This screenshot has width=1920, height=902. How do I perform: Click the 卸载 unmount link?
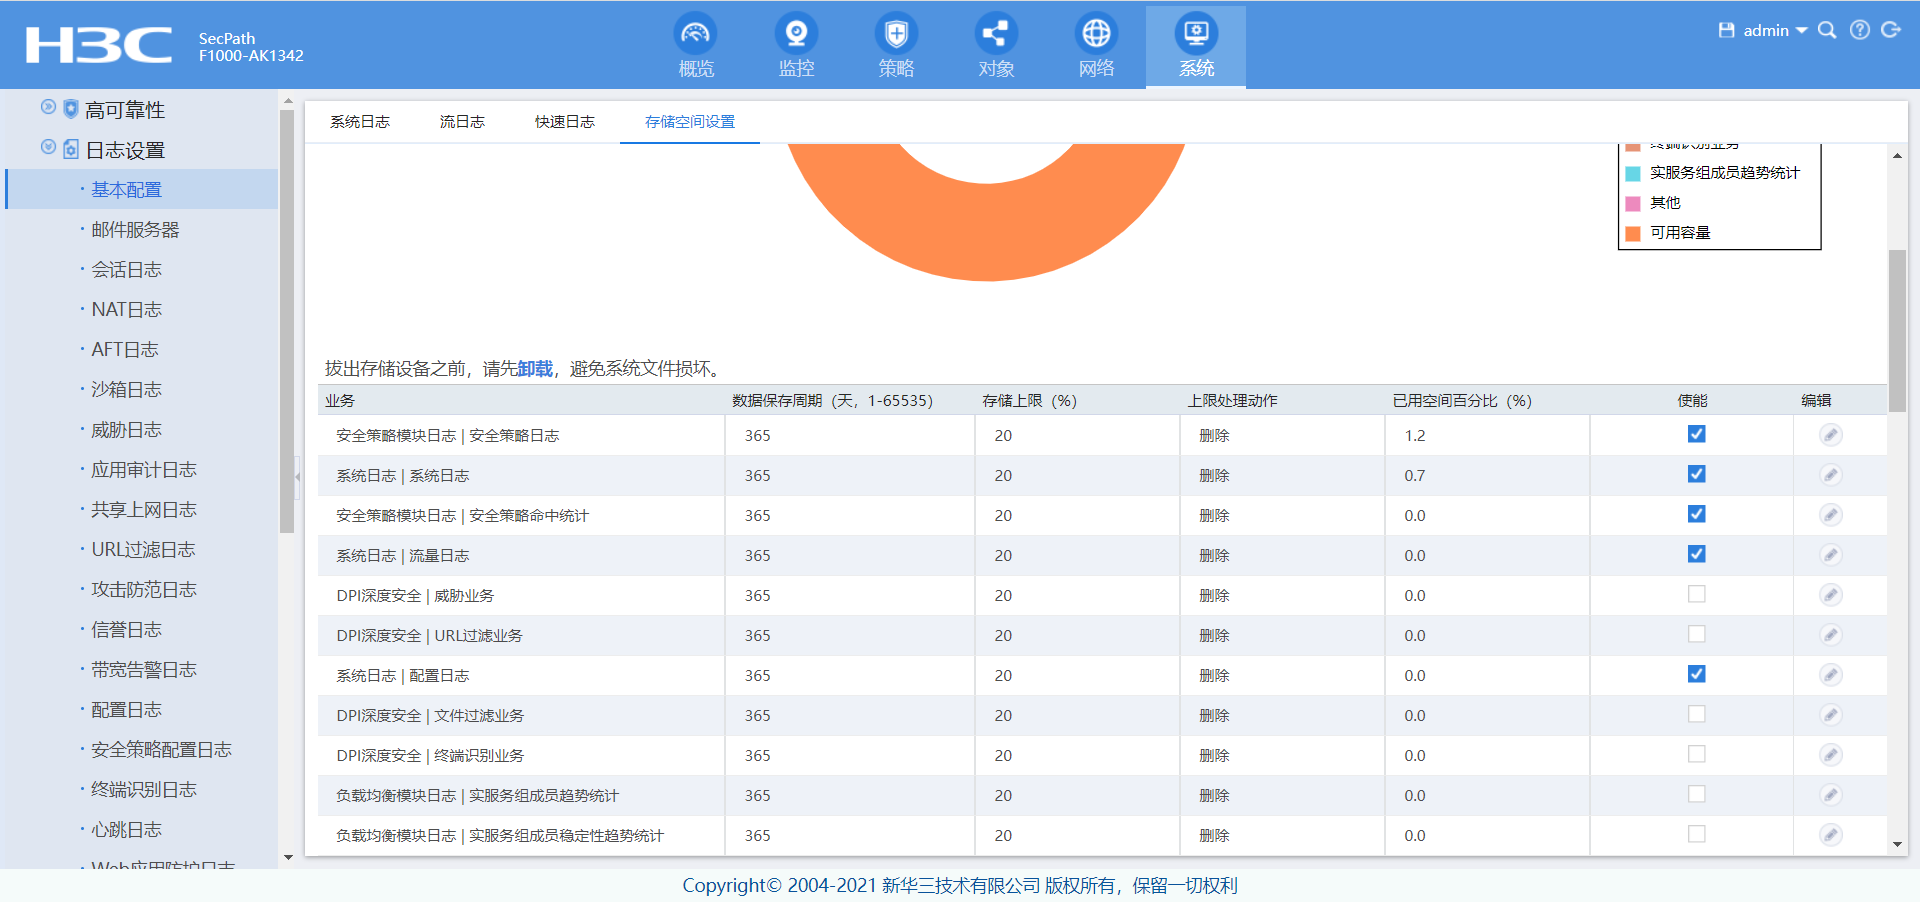(x=535, y=369)
